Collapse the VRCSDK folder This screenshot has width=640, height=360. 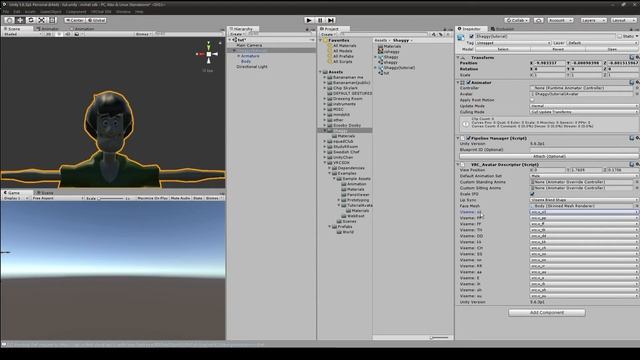325,162
